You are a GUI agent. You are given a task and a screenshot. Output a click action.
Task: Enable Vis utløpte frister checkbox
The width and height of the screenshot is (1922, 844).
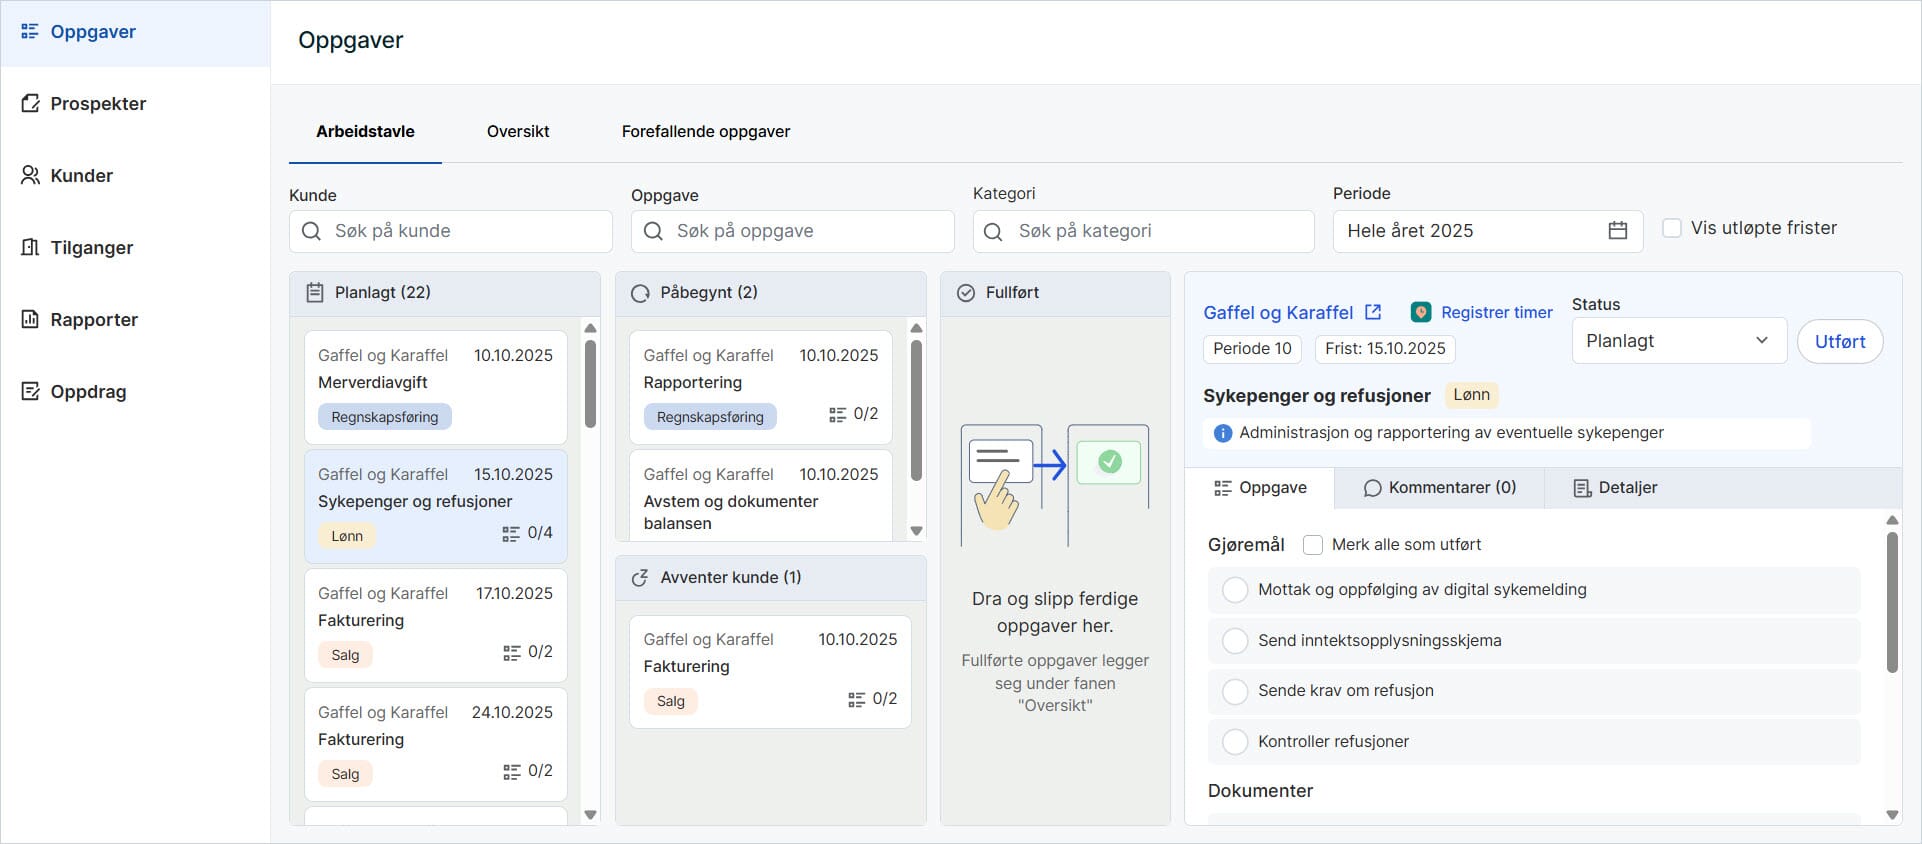pos(1671,228)
